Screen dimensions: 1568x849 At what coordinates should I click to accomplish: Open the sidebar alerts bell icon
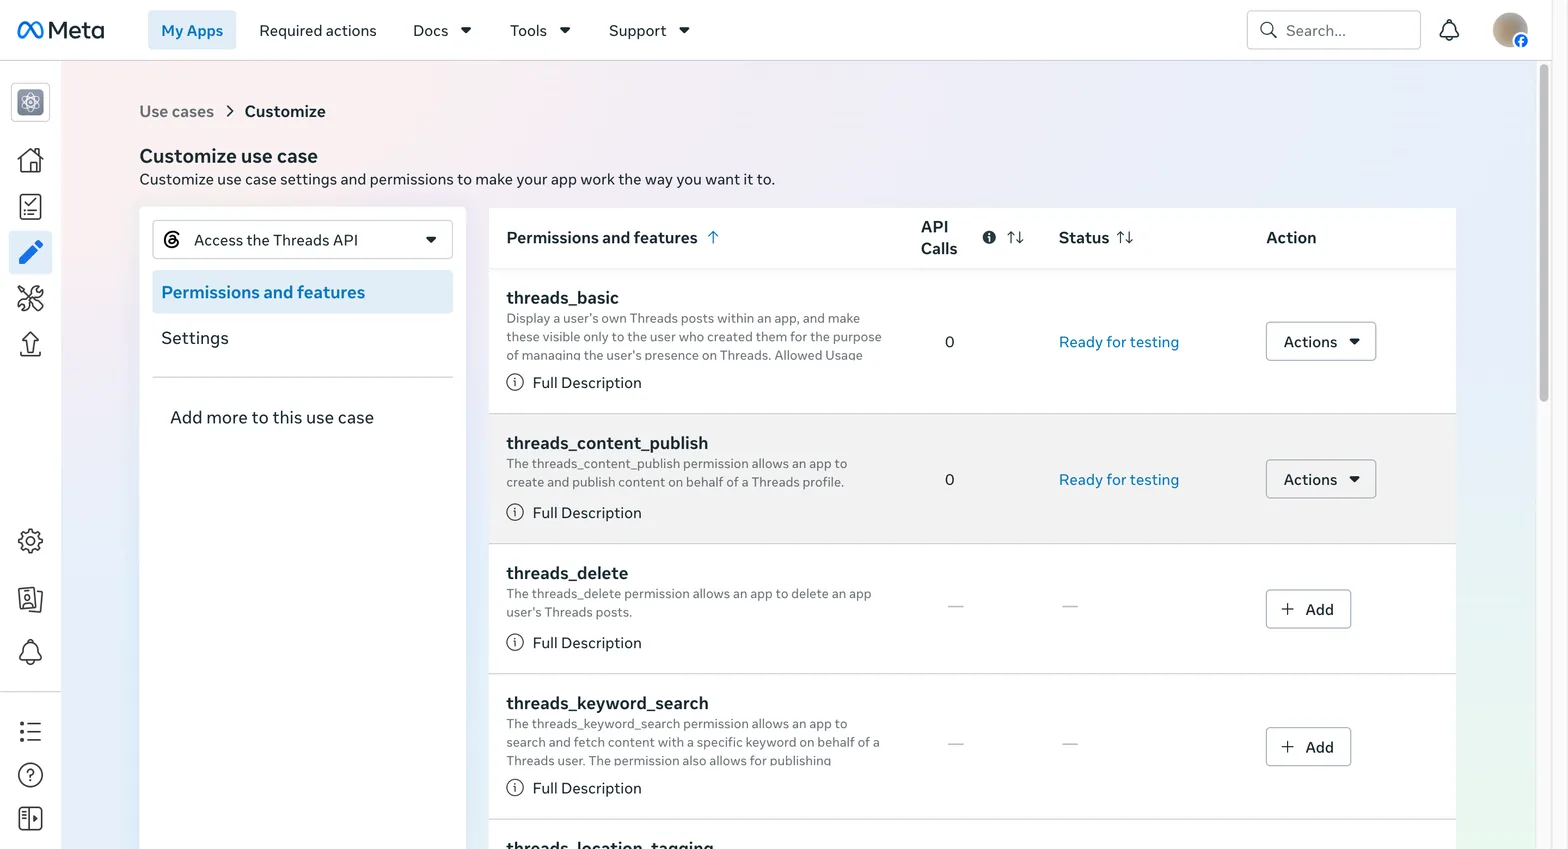pos(30,652)
